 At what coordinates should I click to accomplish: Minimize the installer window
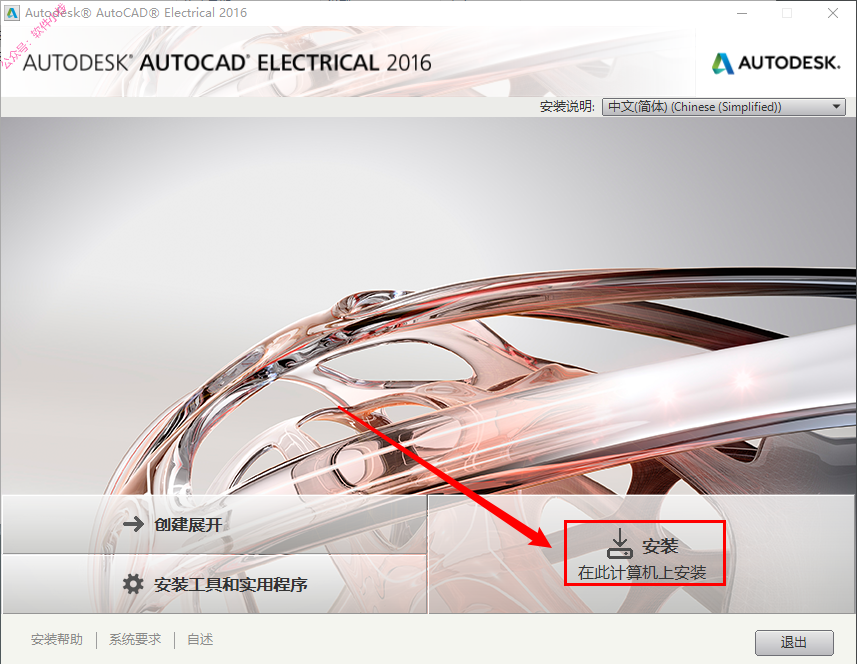point(742,13)
